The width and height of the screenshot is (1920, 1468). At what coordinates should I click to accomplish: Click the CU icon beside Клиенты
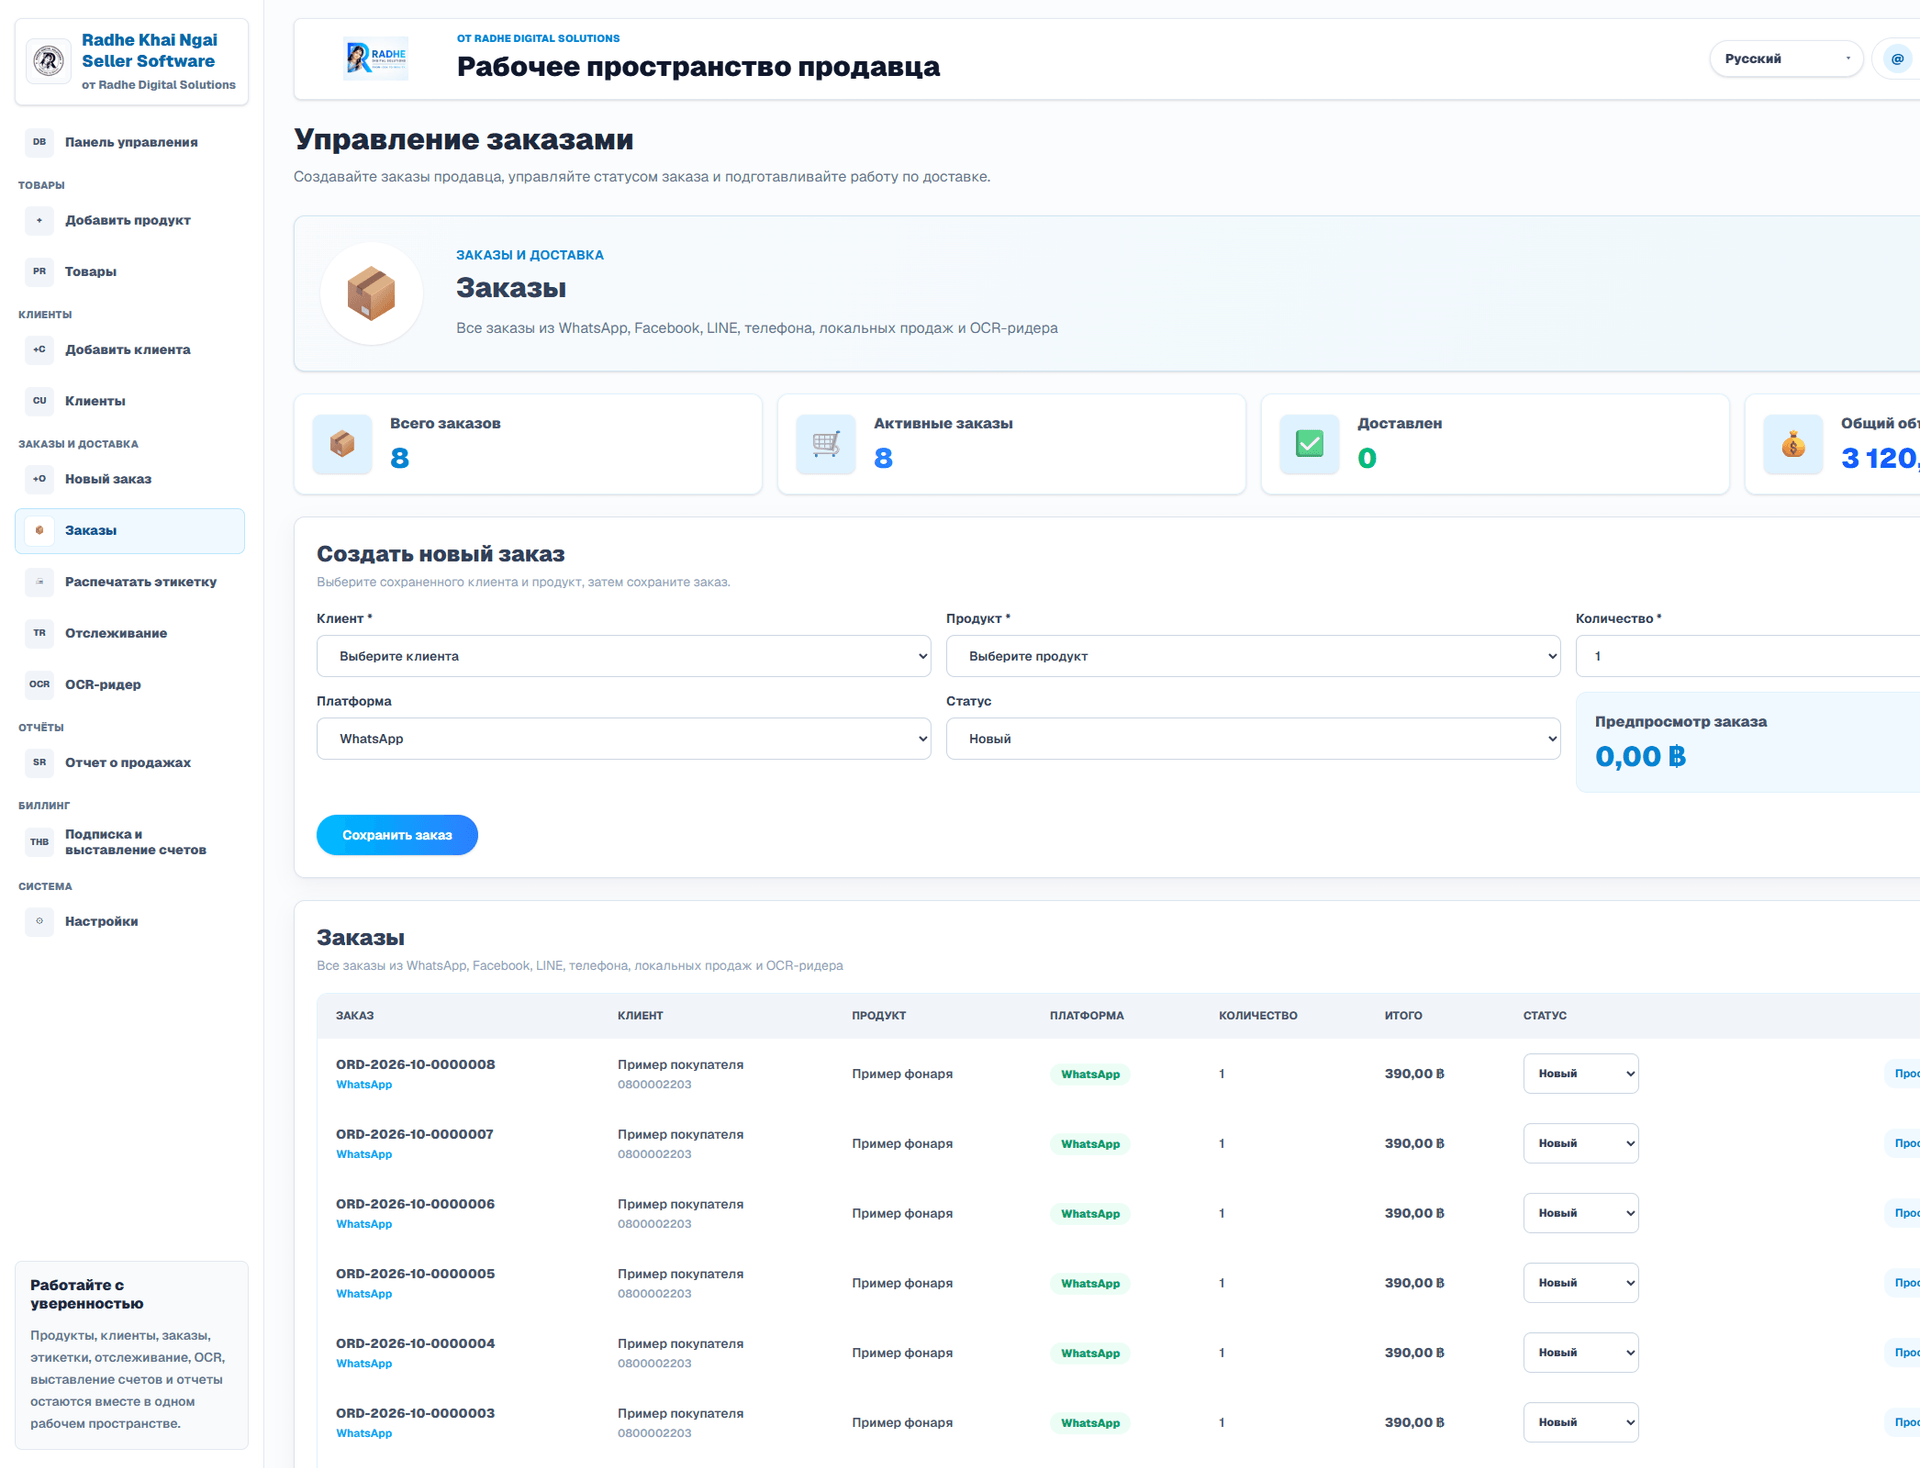click(39, 401)
